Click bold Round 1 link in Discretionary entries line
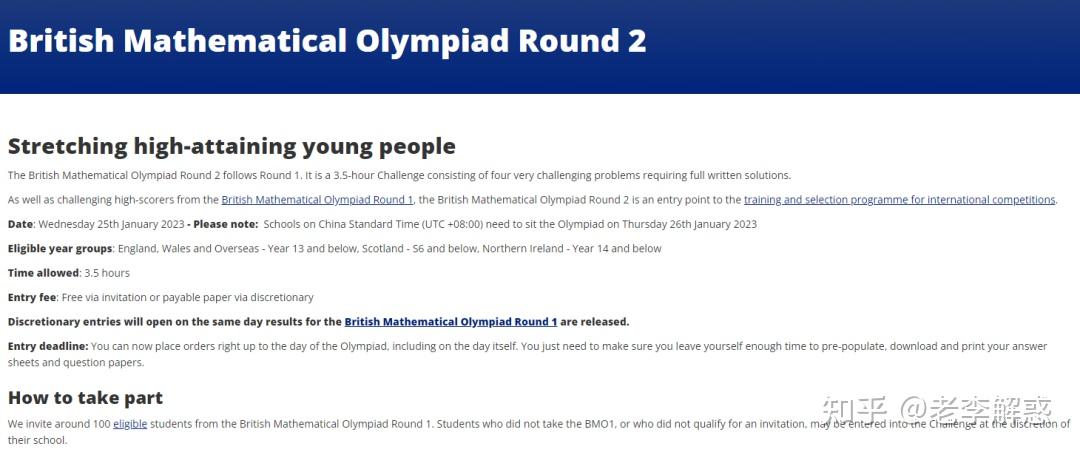This screenshot has height=455, width=1080. point(450,322)
